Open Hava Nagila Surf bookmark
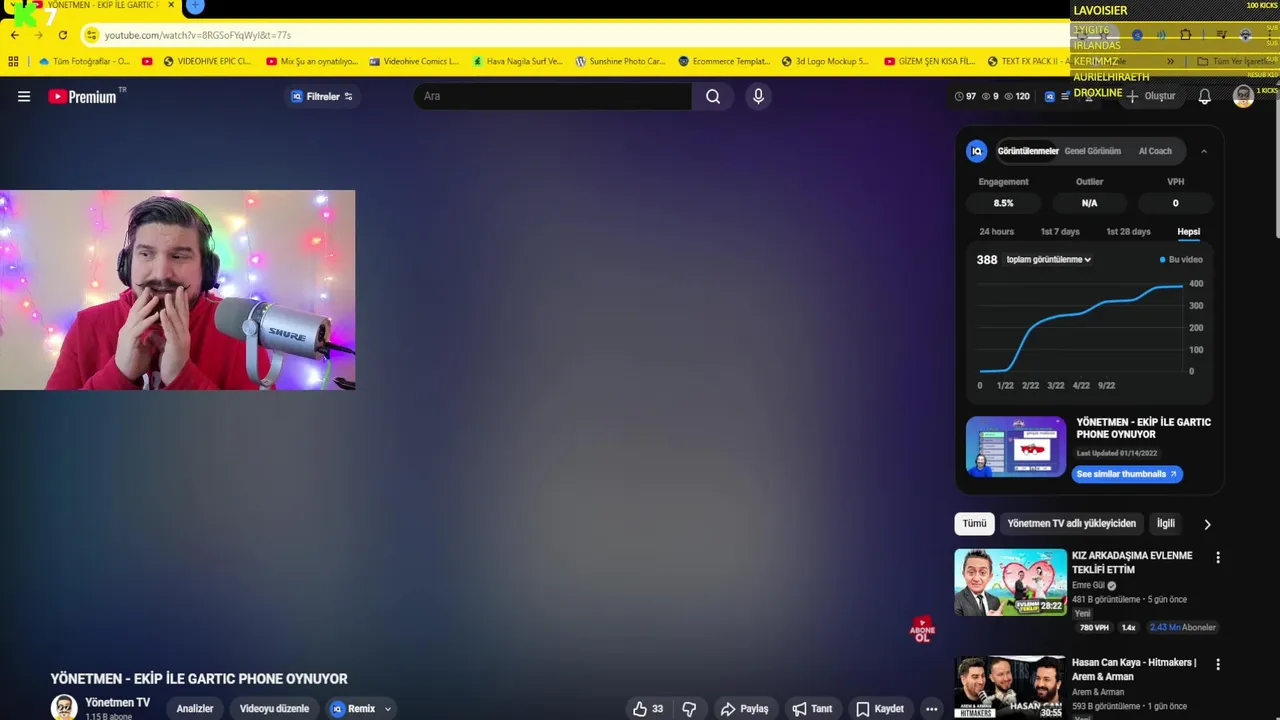The height and width of the screenshot is (720, 1280). tap(517, 61)
